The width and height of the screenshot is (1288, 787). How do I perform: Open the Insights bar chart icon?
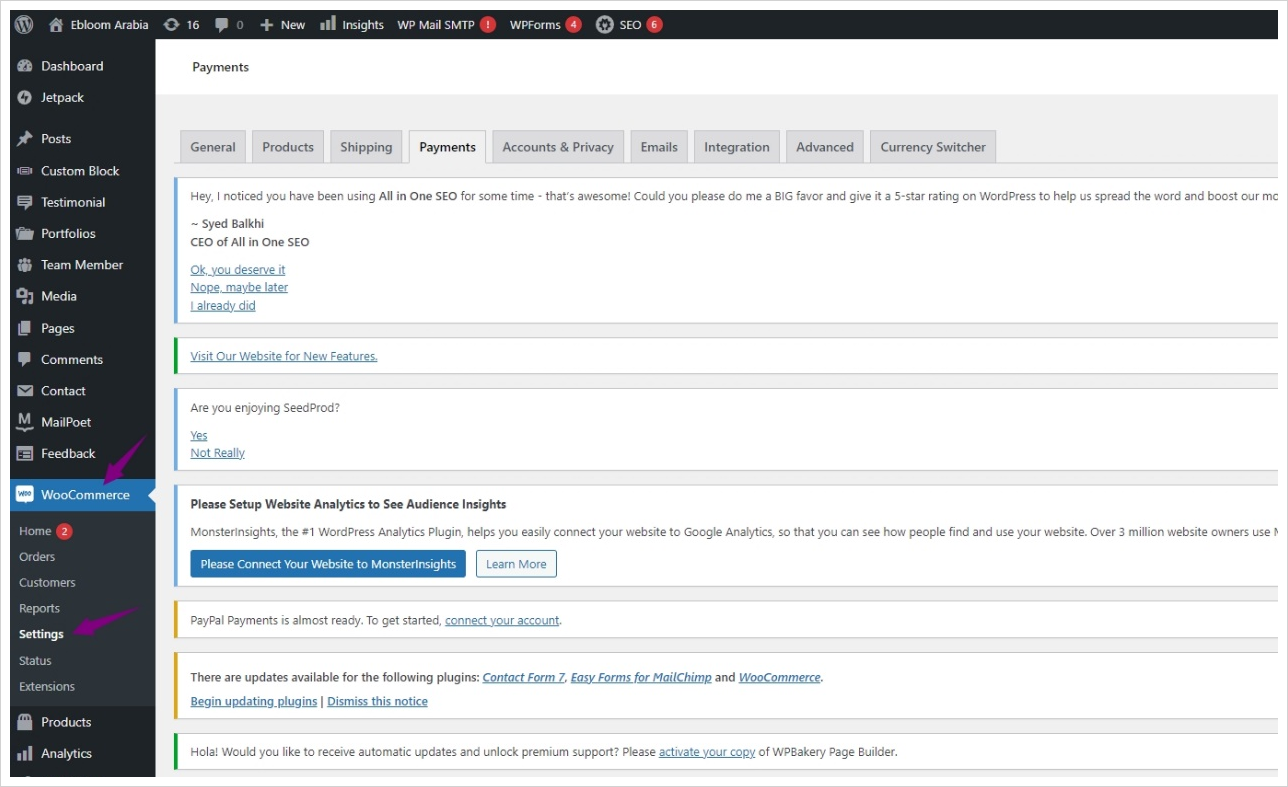328,24
